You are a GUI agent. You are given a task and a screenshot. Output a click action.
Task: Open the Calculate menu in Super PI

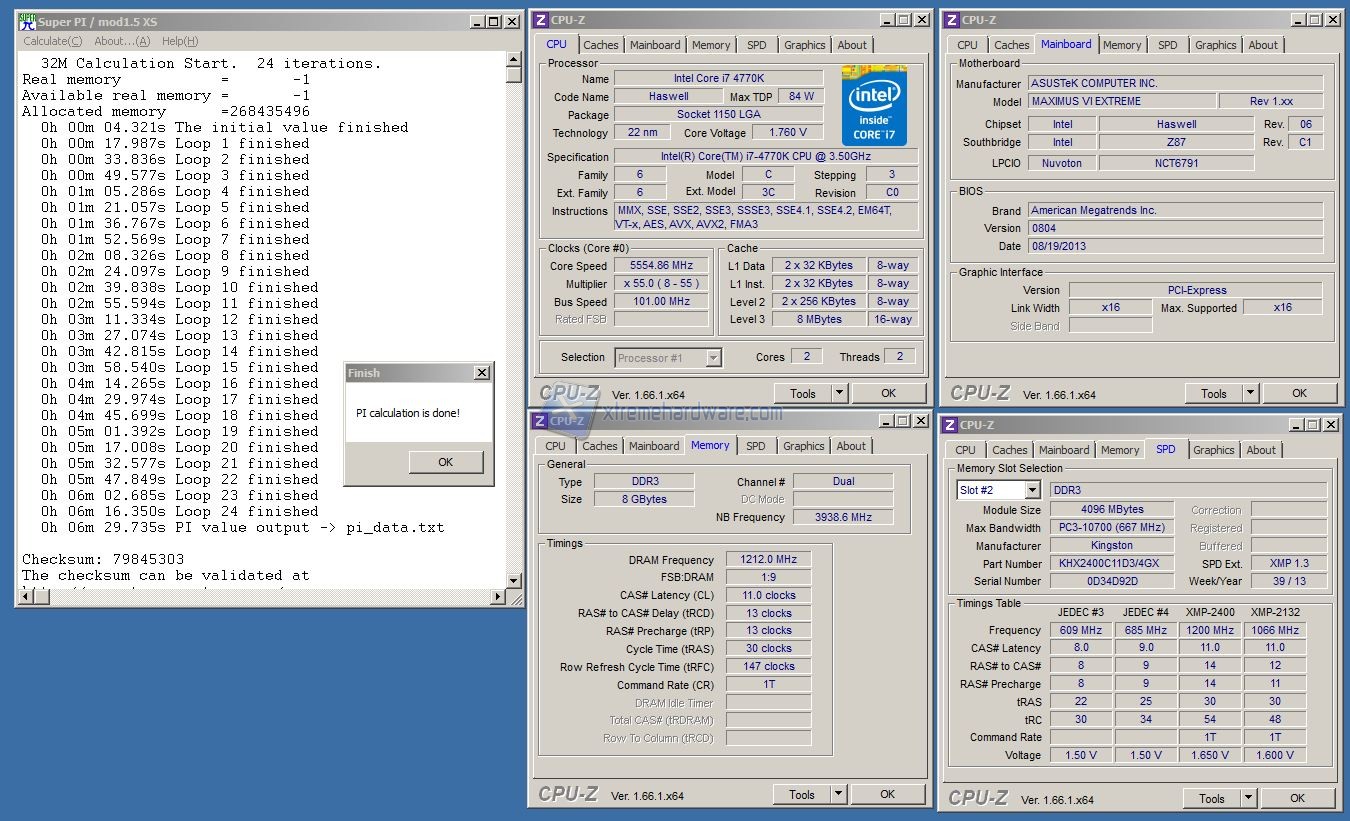(53, 41)
